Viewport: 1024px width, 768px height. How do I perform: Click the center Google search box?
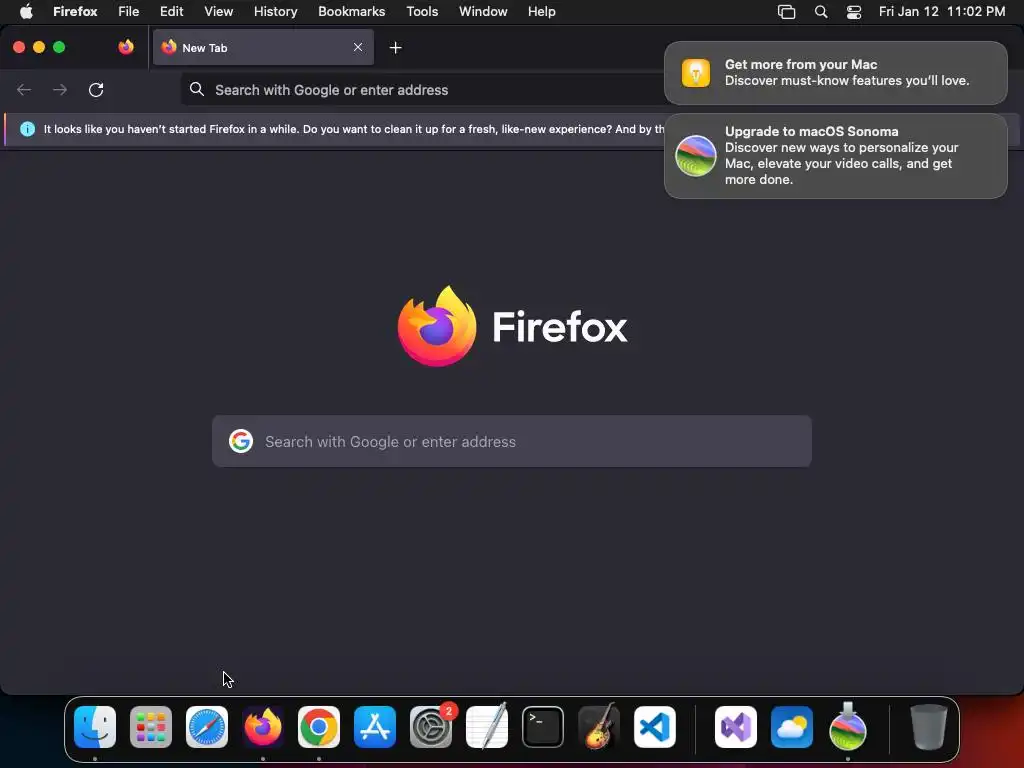click(512, 441)
